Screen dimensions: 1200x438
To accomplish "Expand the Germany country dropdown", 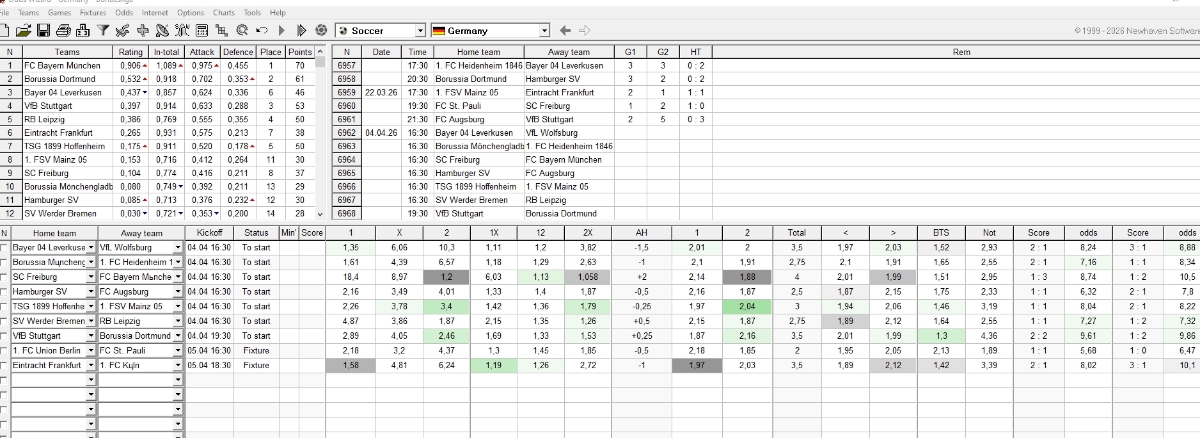I will (544, 31).
